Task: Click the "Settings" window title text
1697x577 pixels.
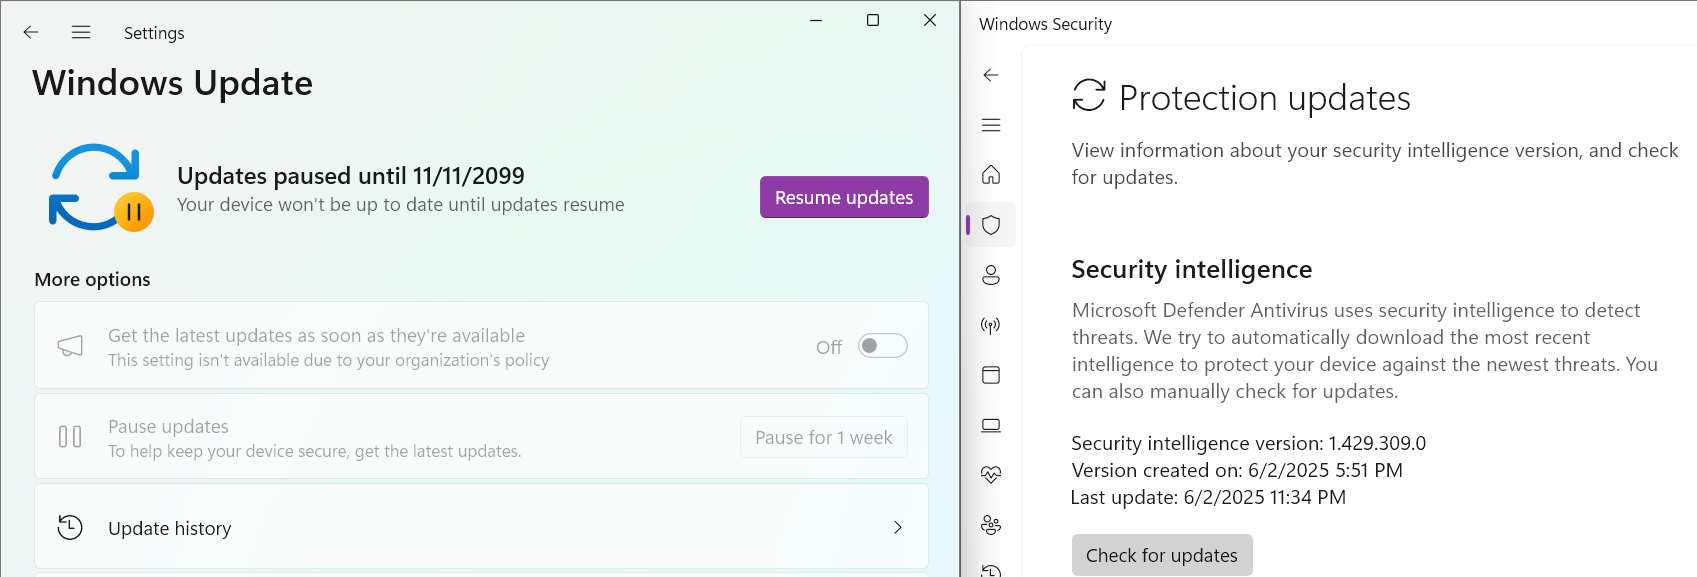Action: pyautogui.click(x=154, y=33)
